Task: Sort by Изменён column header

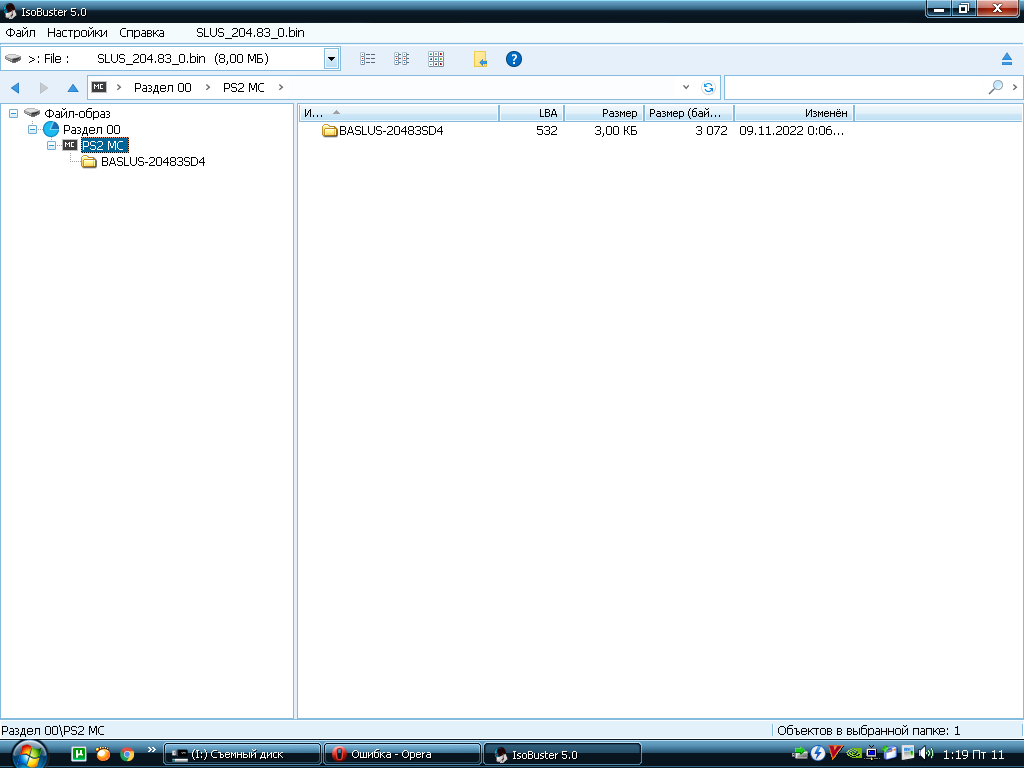Action: pyautogui.click(x=794, y=113)
